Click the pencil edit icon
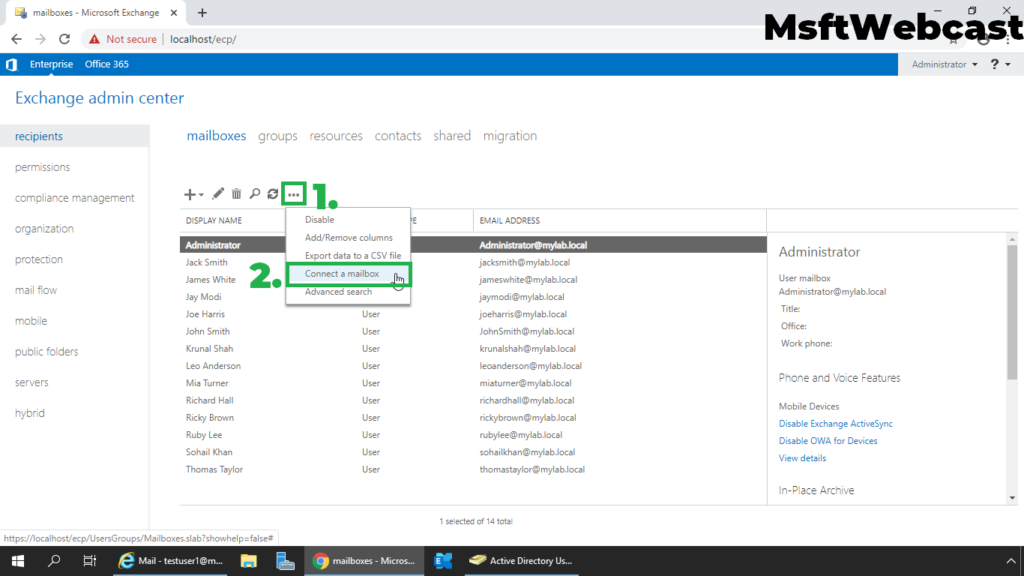The height and width of the screenshot is (576, 1024). pyautogui.click(x=217, y=194)
